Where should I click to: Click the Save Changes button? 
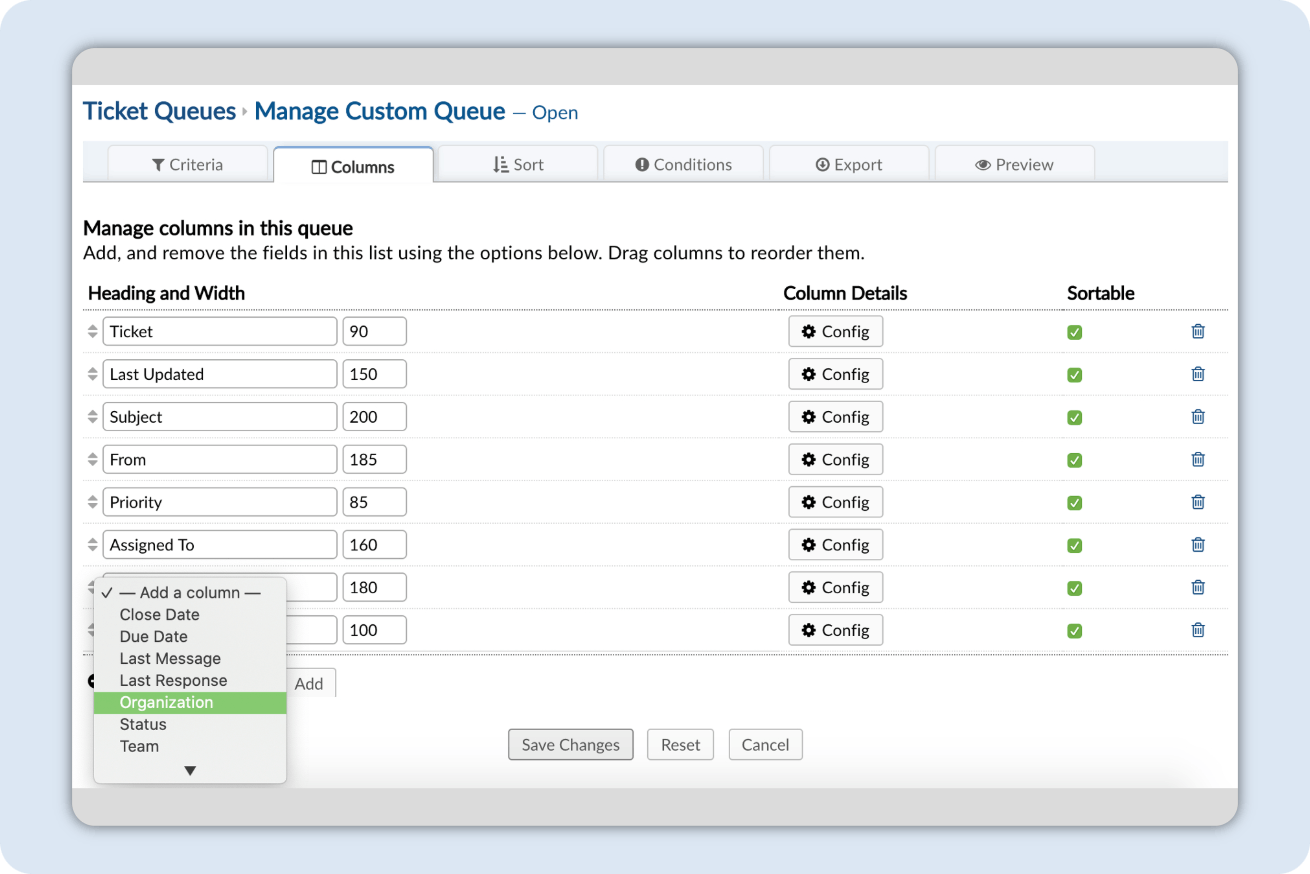coord(571,744)
